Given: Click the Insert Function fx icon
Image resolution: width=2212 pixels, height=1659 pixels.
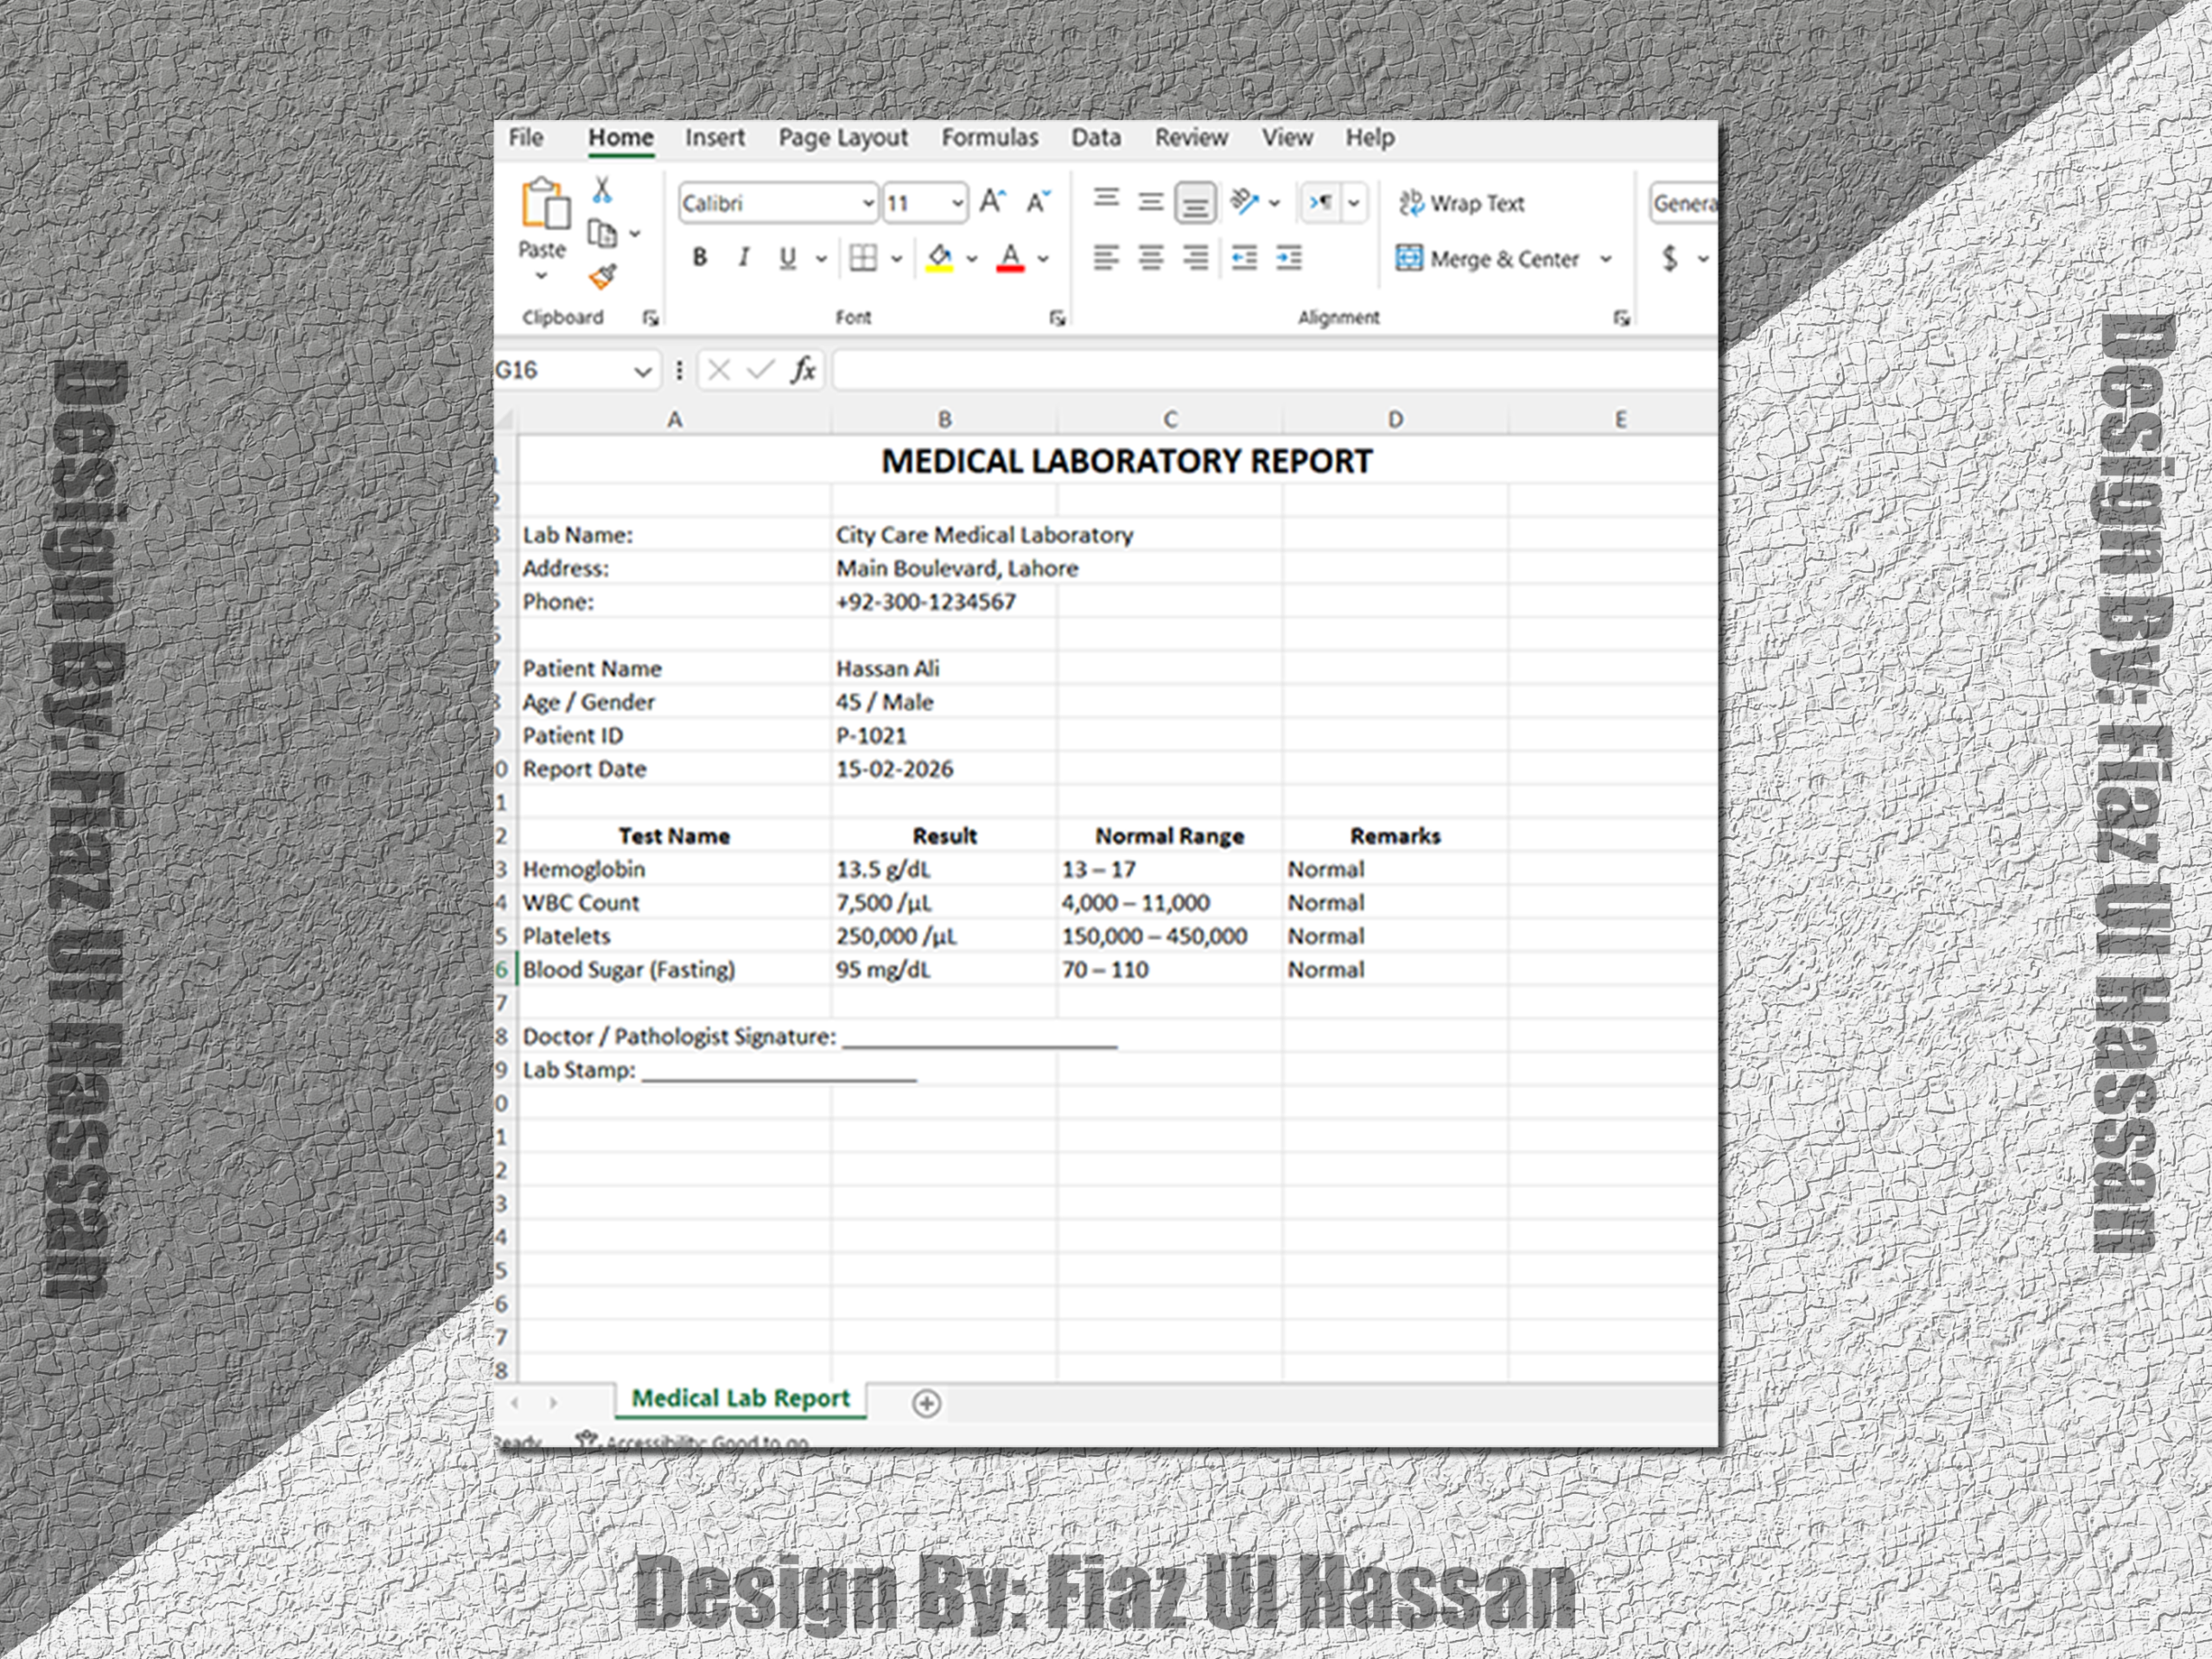Looking at the screenshot, I should click(x=803, y=371).
